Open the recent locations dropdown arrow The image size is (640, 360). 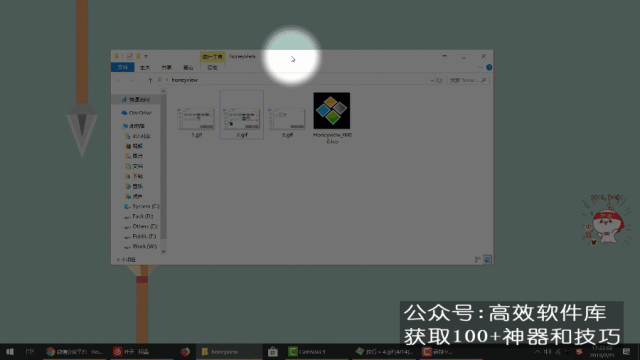point(141,80)
